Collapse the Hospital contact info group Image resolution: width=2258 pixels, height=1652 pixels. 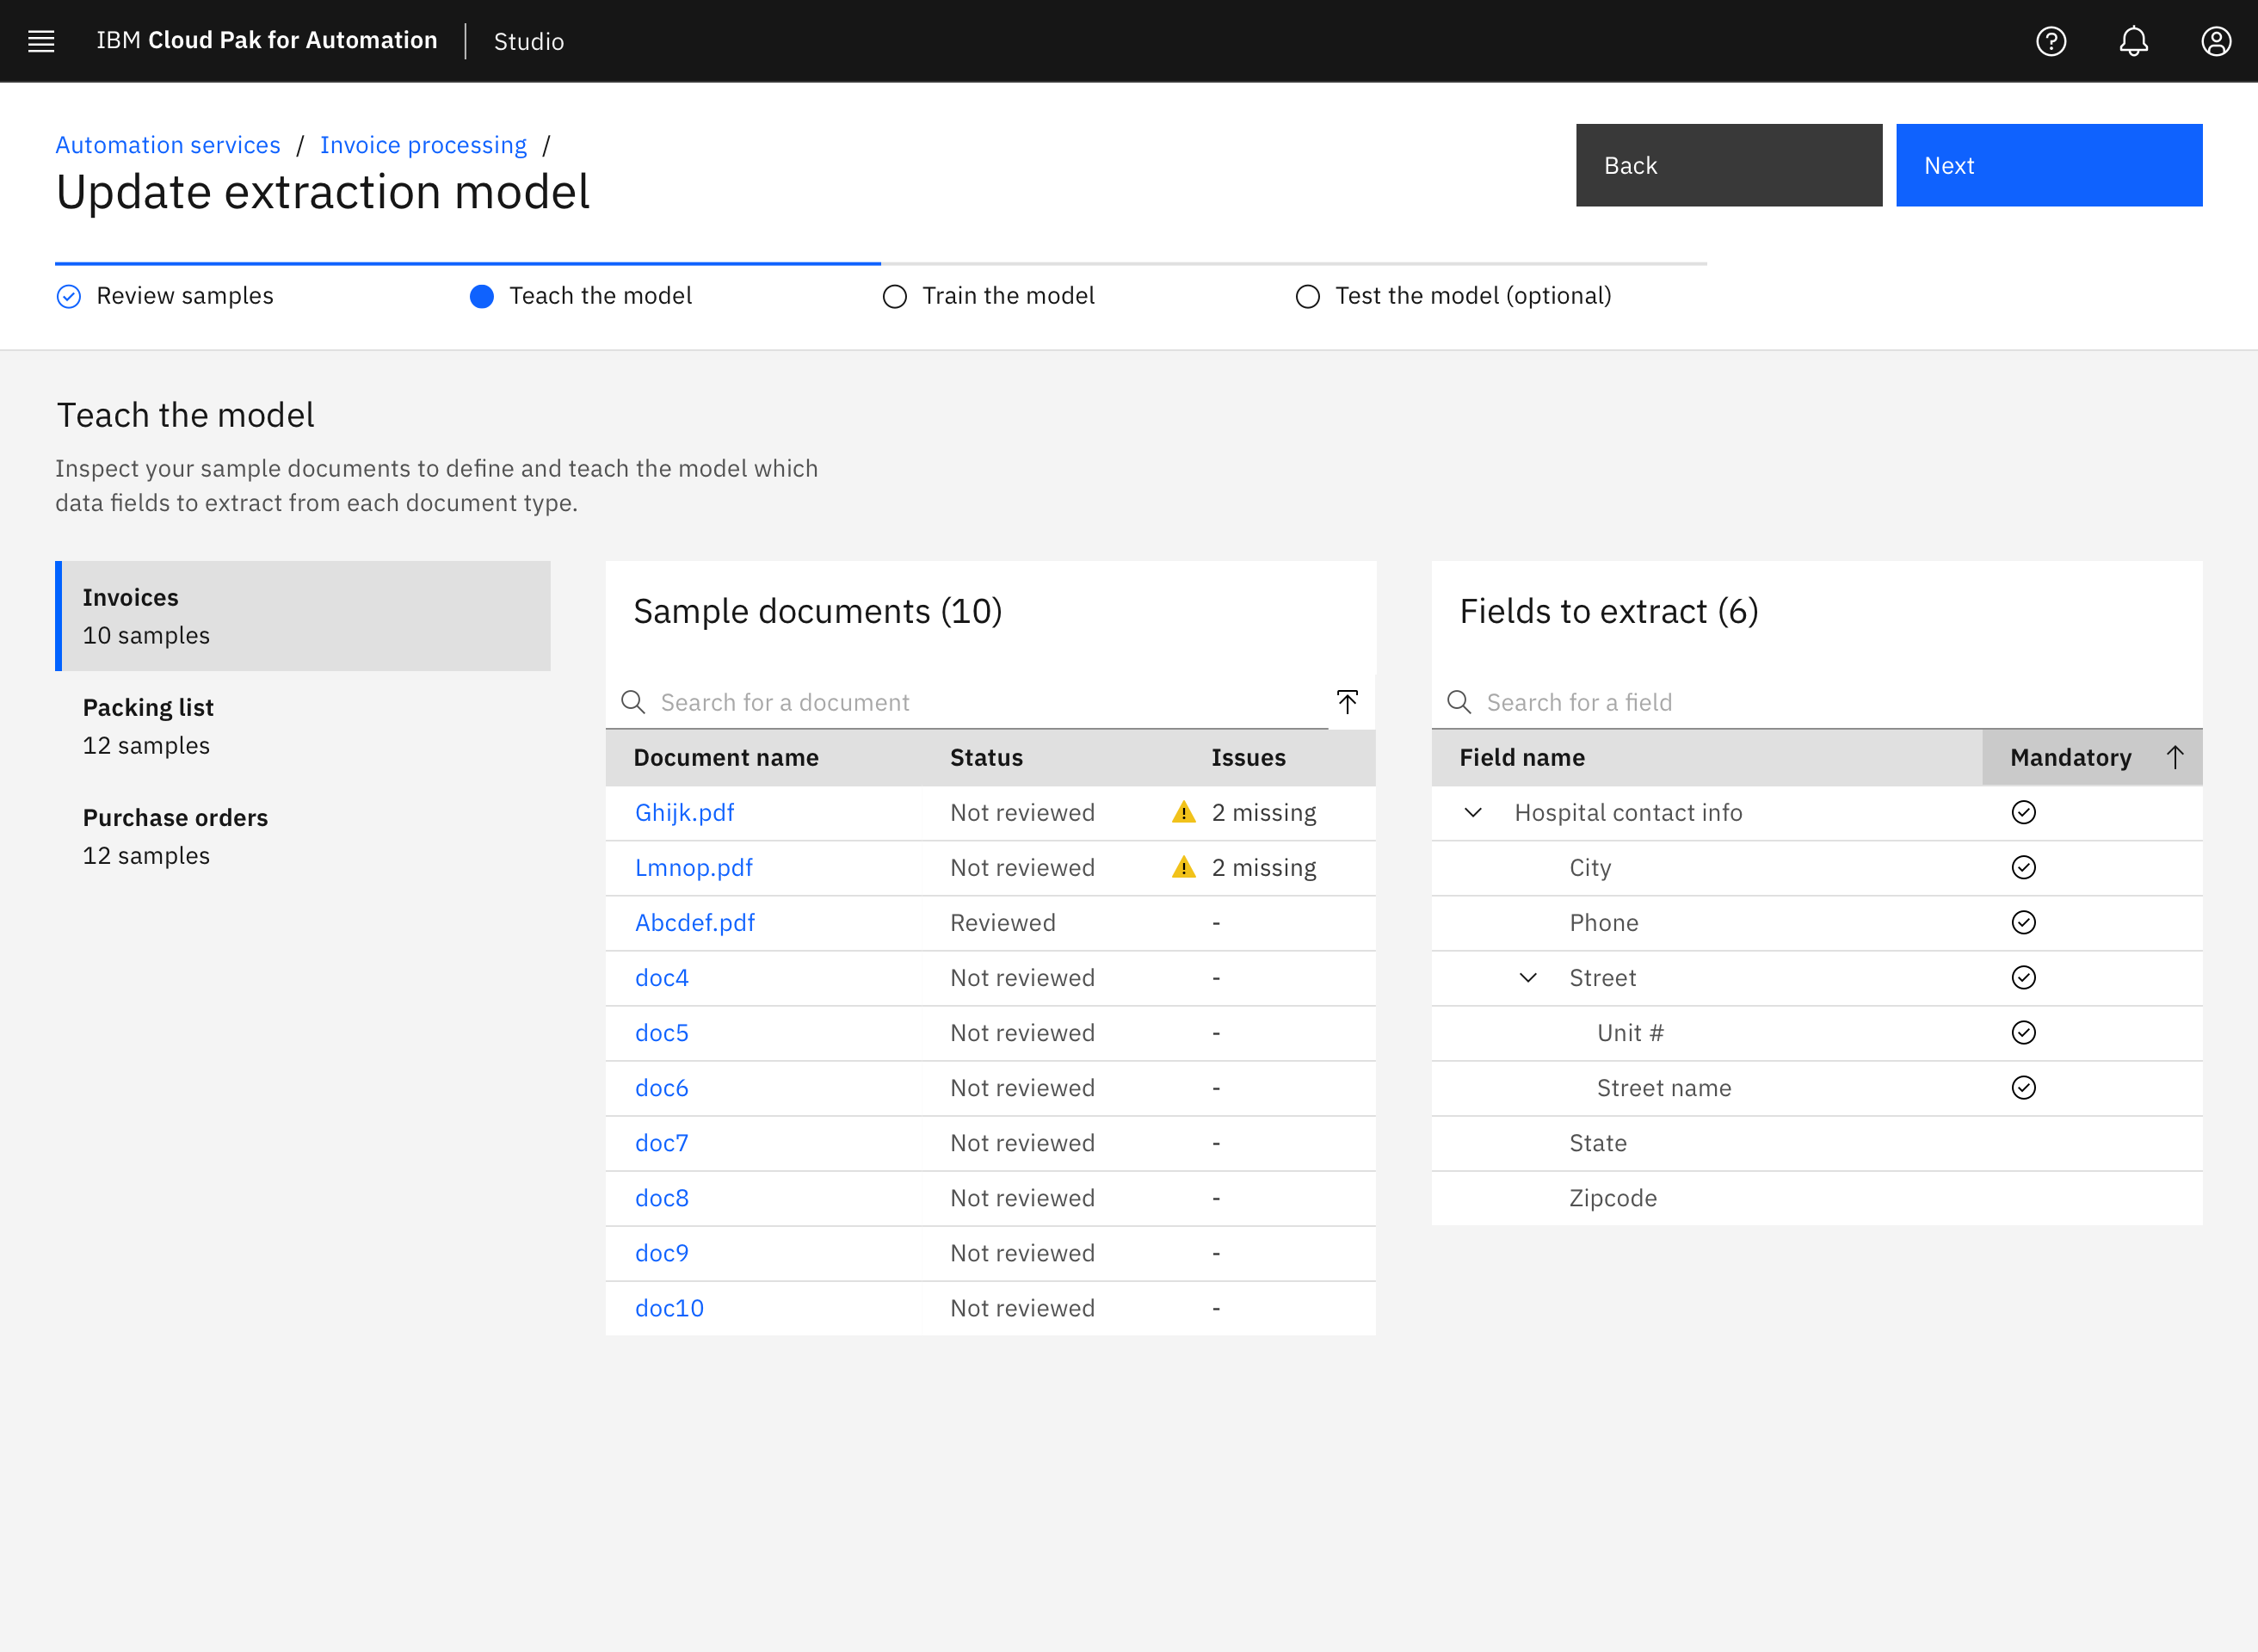1473,812
